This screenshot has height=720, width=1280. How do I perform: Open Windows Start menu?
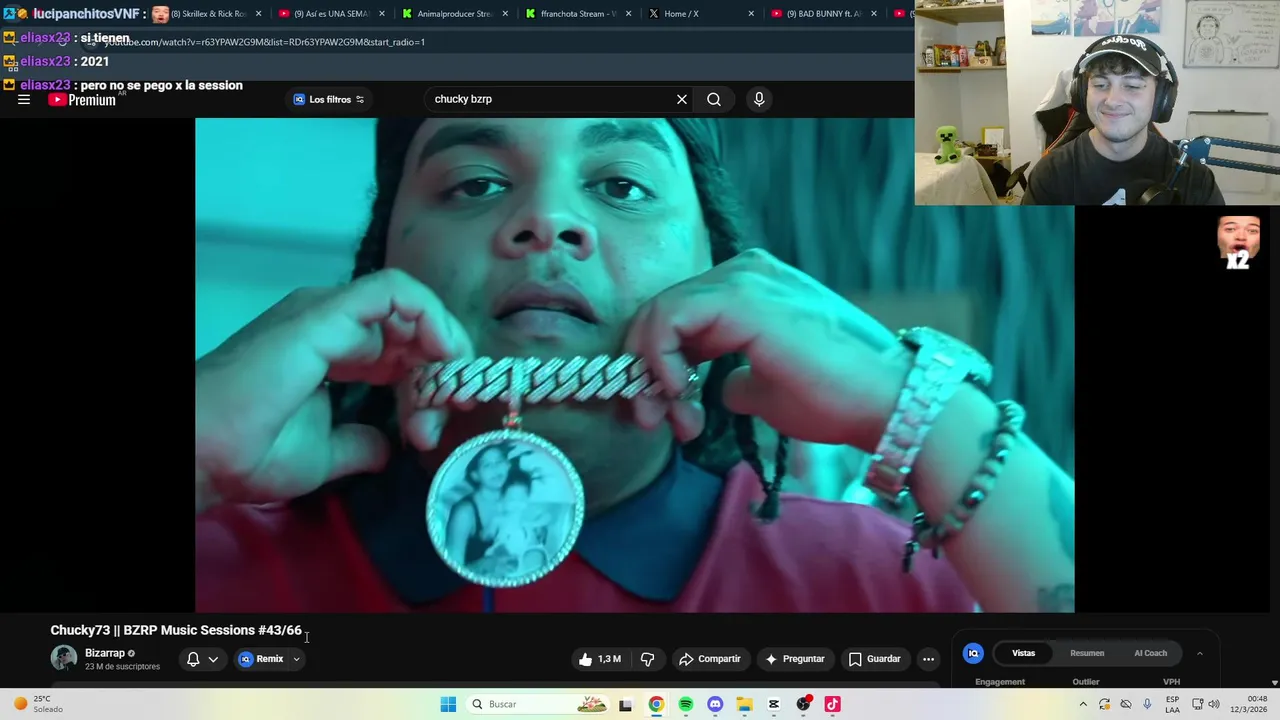point(448,704)
